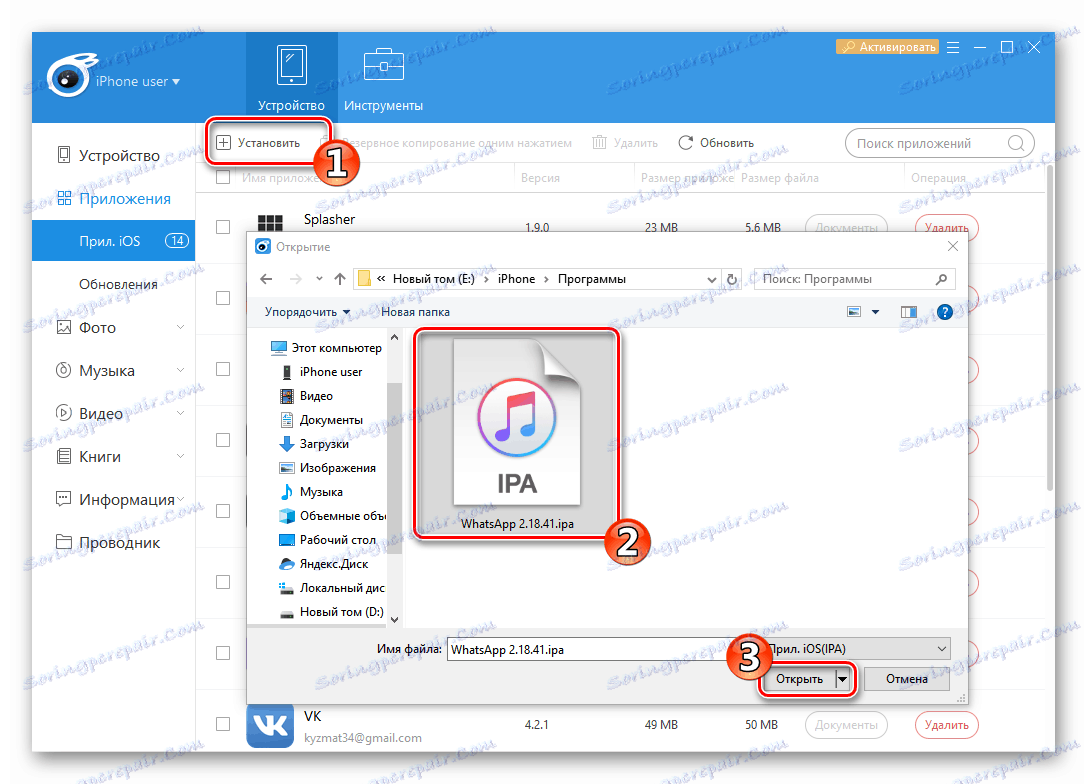Expand the iPhone user account dropdown
Image resolution: width=1087 pixels, height=784 pixels.
(137, 81)
